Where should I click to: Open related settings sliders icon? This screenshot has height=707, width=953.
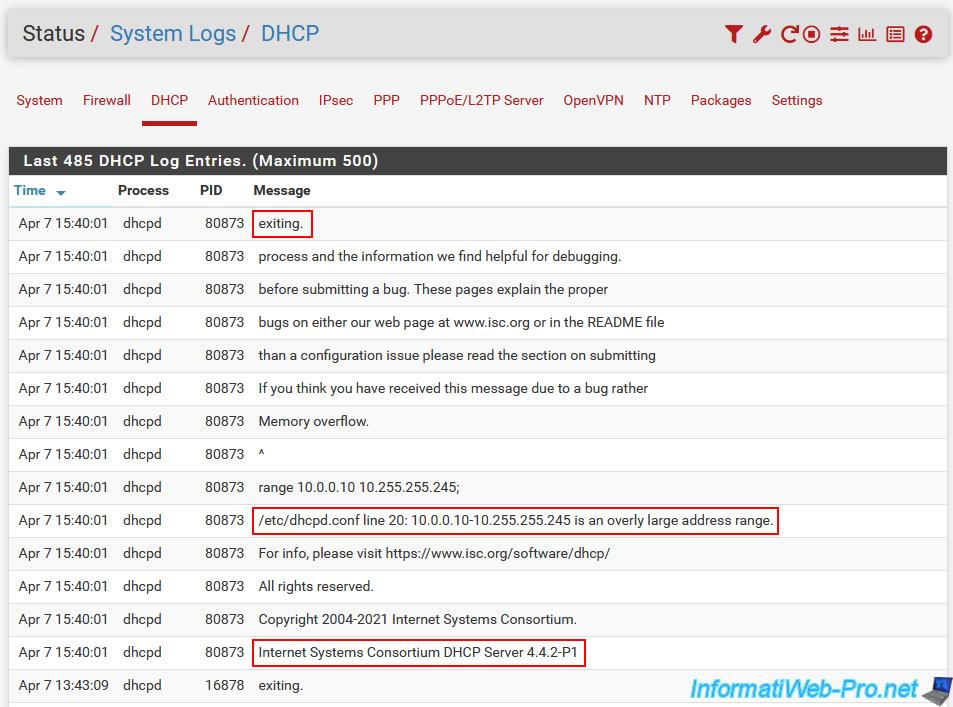(839, 34)
